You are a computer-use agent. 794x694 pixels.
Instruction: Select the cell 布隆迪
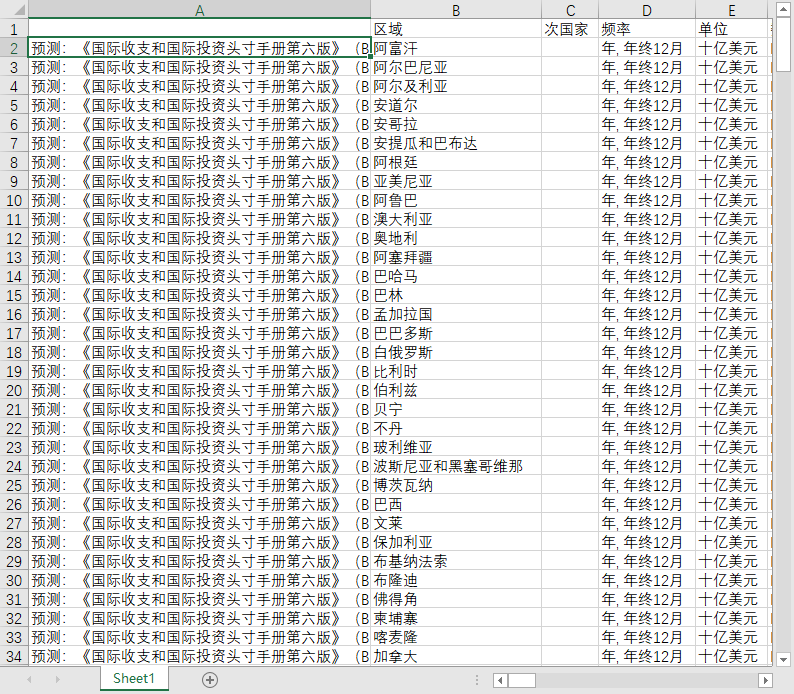tap(456, 580)
